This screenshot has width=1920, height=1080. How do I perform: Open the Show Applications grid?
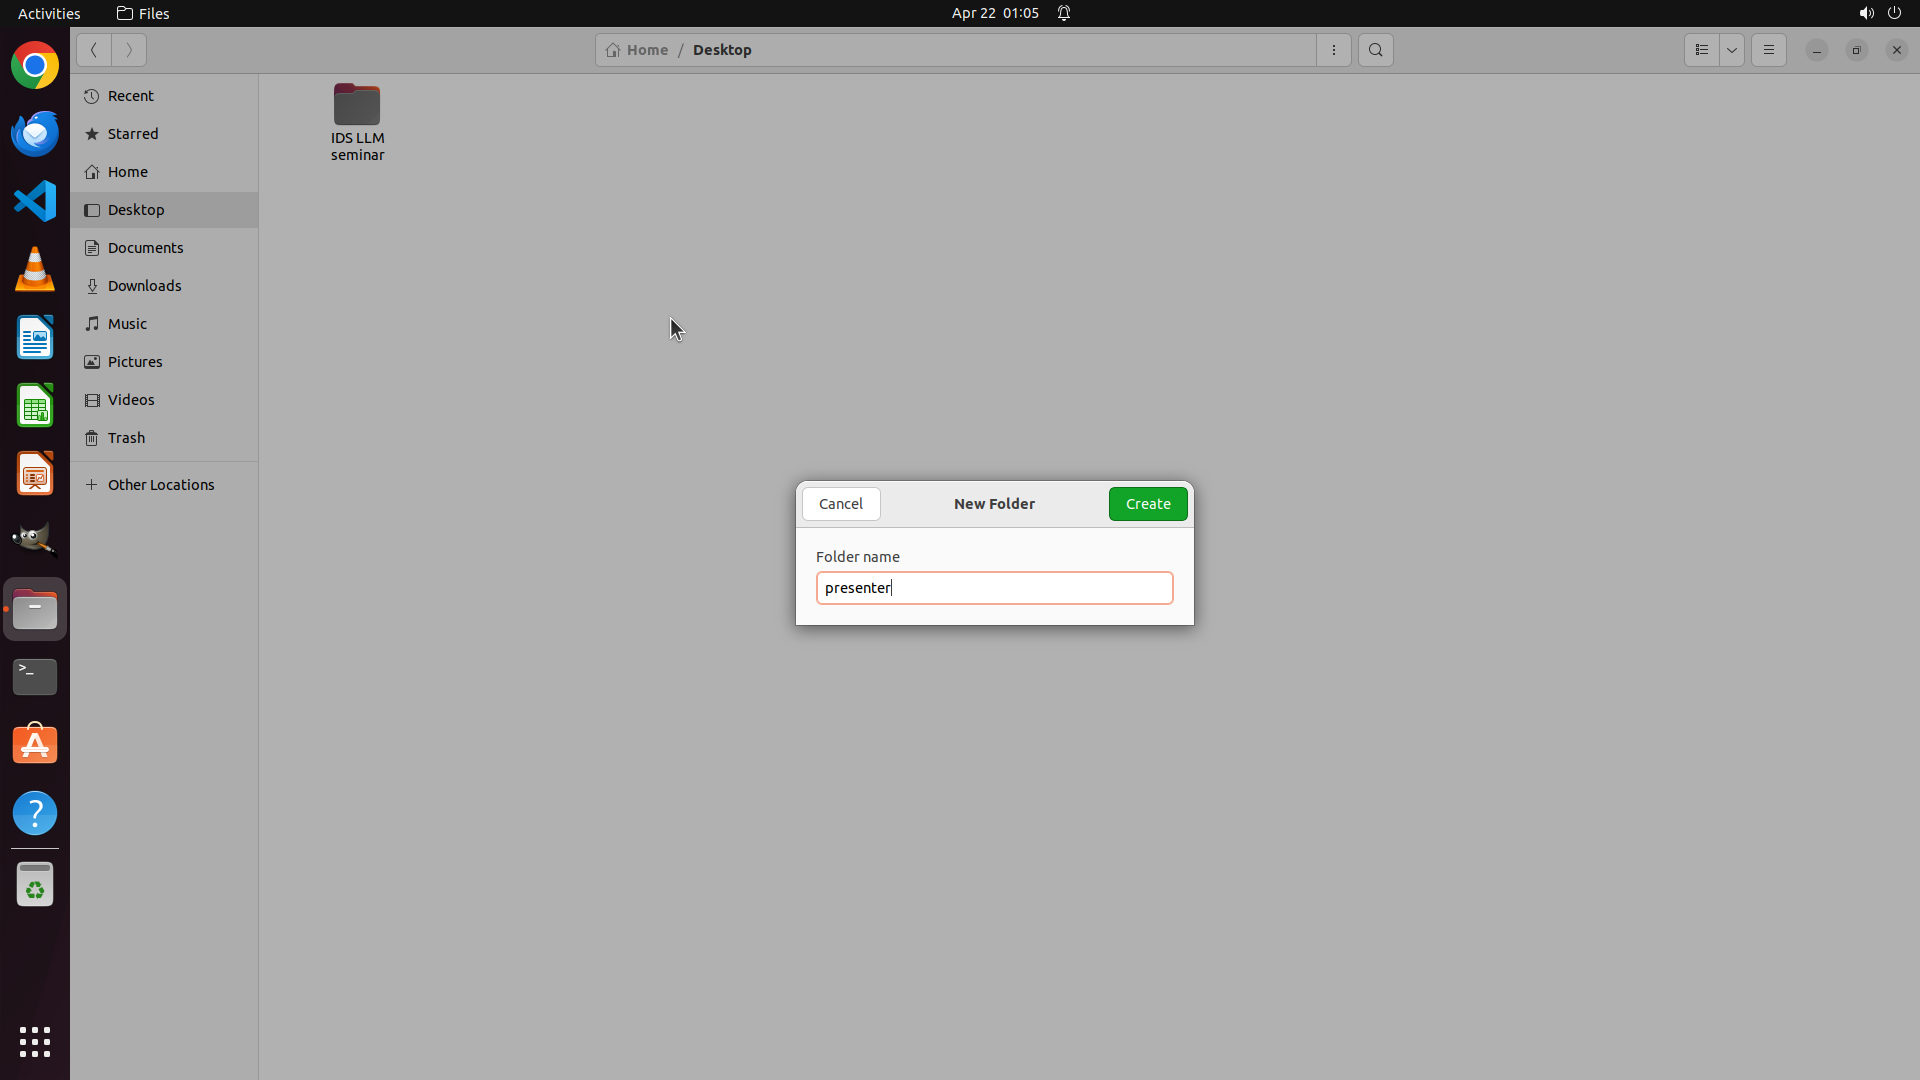(35, 1041)
